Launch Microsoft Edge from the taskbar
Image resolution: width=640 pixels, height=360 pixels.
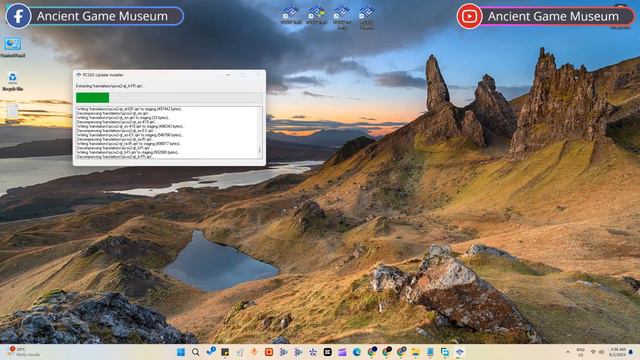click(x=356, y=352)
